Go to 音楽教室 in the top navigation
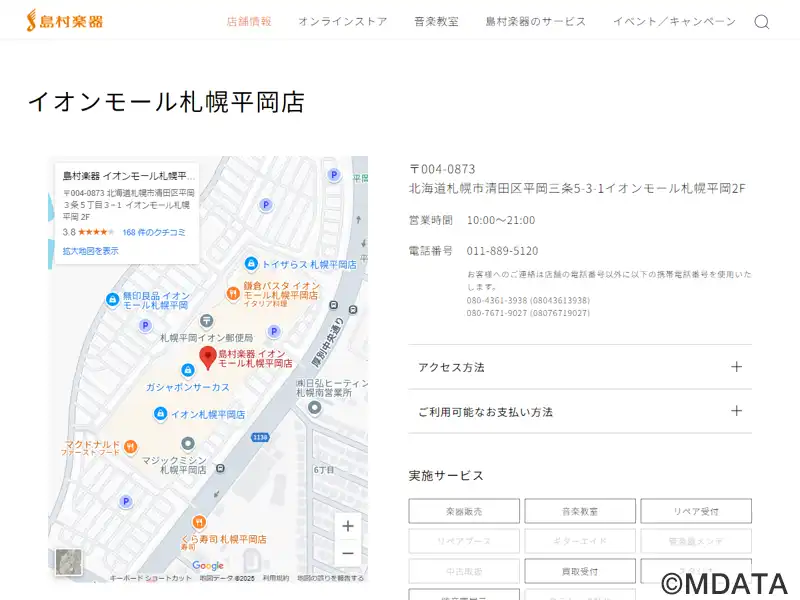The width and height of the screenshot is (800, 600). [x=436, y=21]
